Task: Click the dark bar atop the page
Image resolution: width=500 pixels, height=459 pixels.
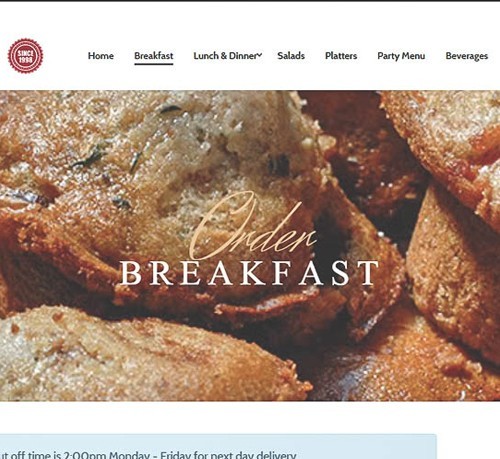Action: coord(250,1)
